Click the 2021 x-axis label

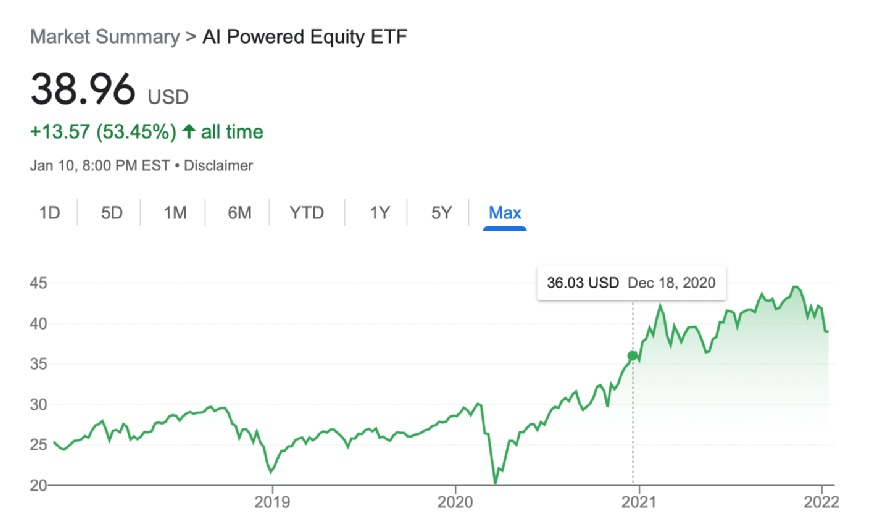(638, 502)
